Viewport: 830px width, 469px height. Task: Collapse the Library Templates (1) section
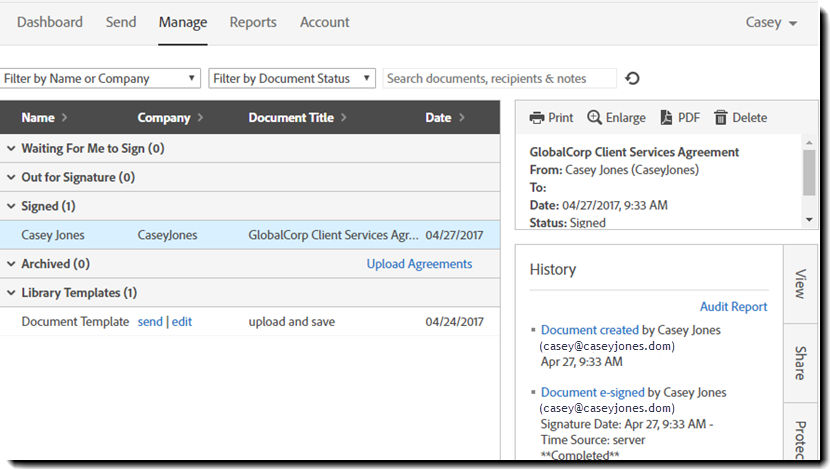coord(11,293)
